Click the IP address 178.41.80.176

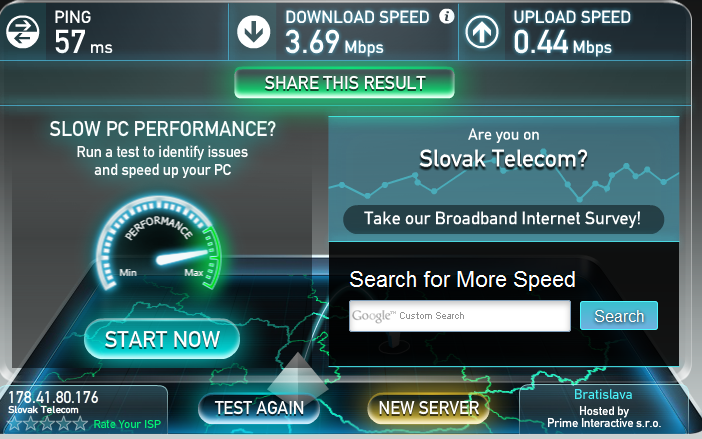click(53, 397)
